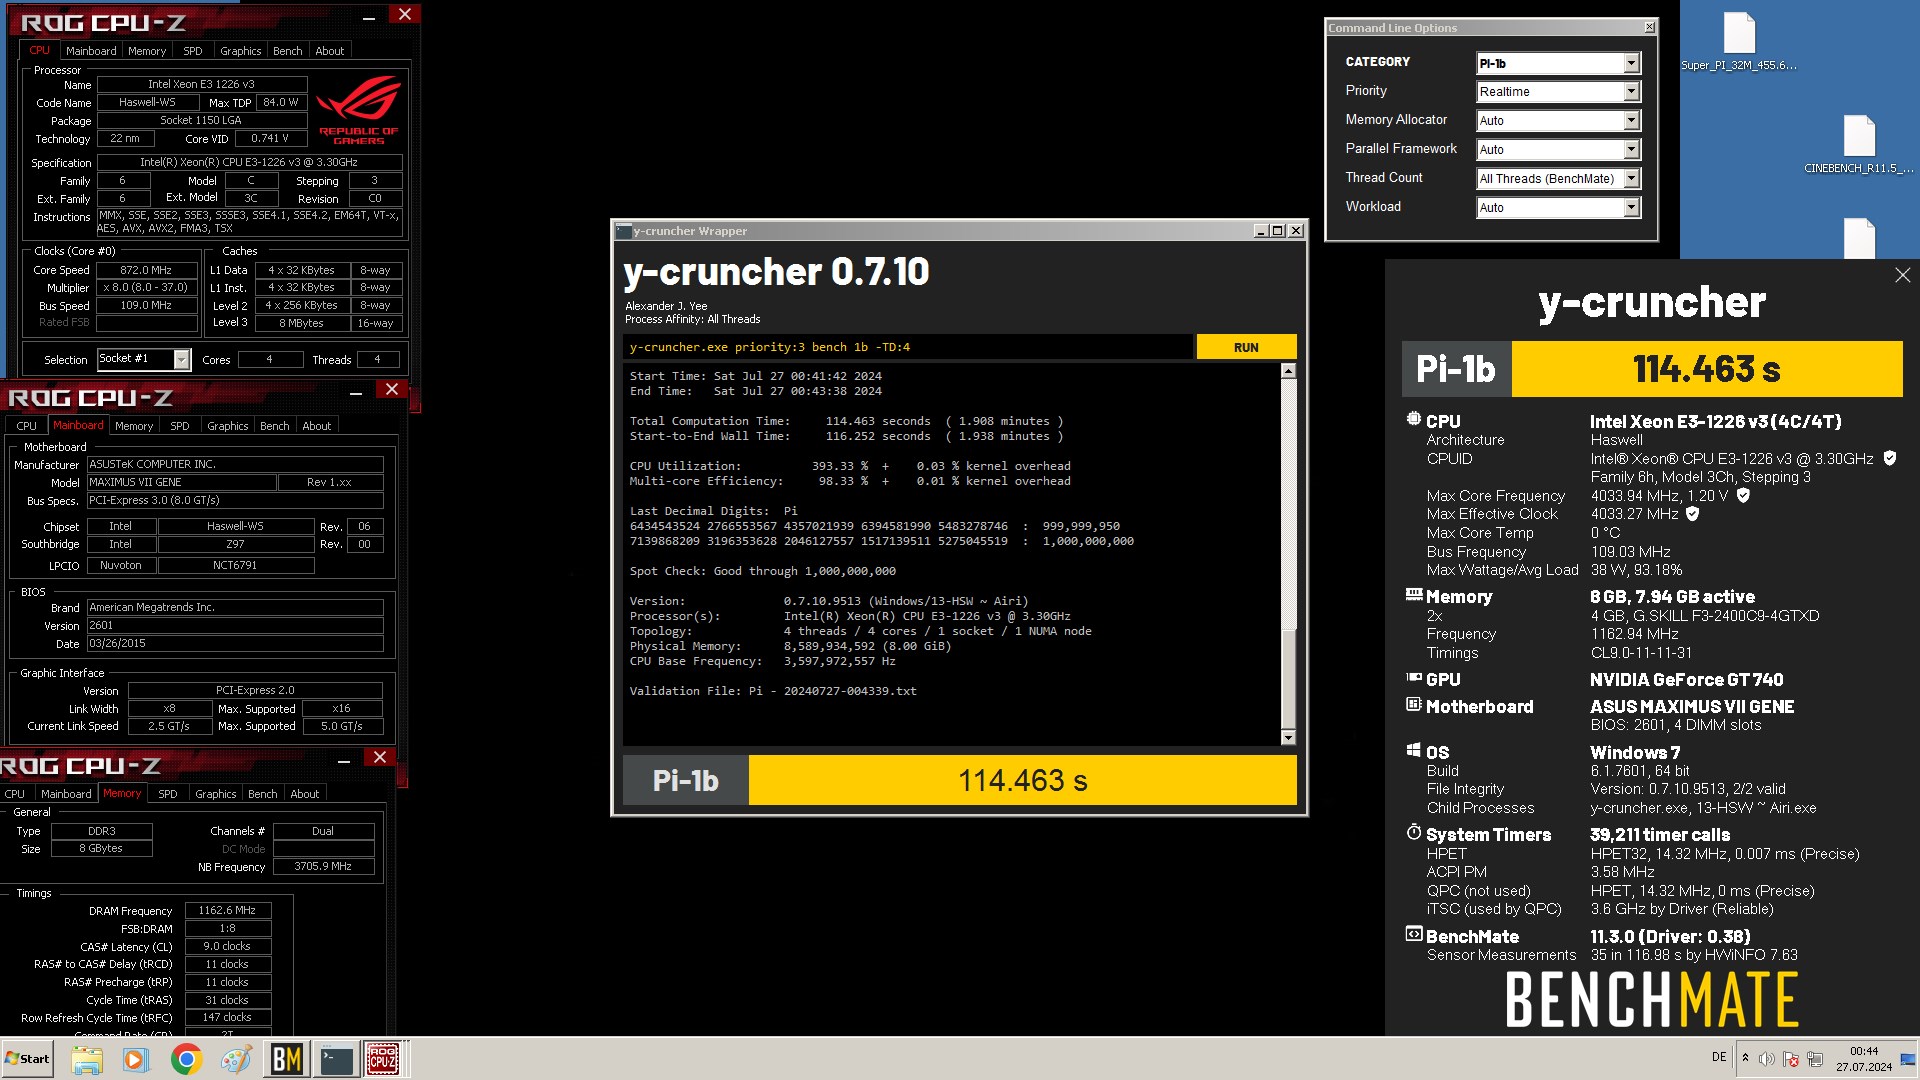
Task: Click the Pi-1b 114.463 s result bar
Action: click(x=959, y=780)
